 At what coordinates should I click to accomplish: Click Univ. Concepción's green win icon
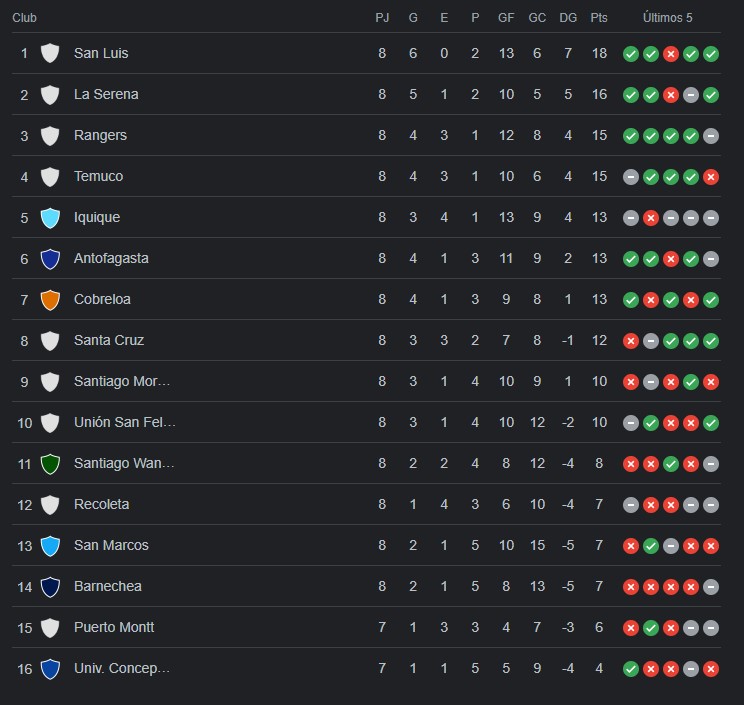(631, 669)
